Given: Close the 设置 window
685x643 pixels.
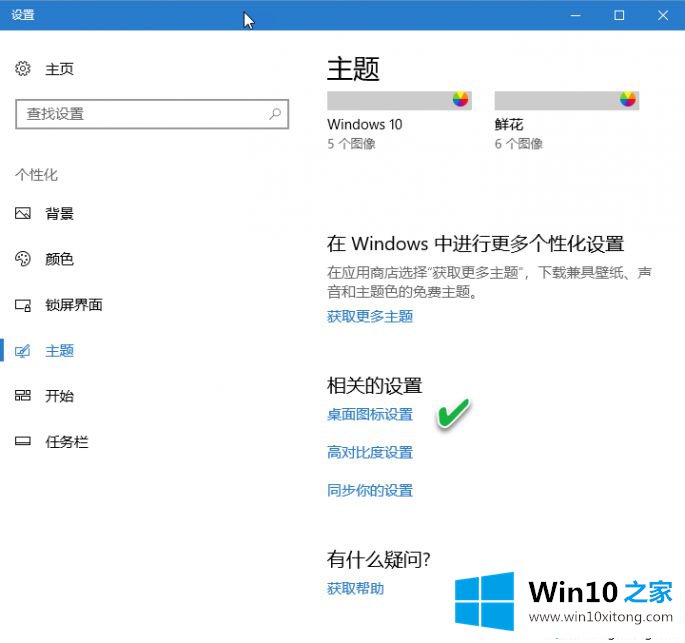Looking at the screenshot, I should pos(663,15).
